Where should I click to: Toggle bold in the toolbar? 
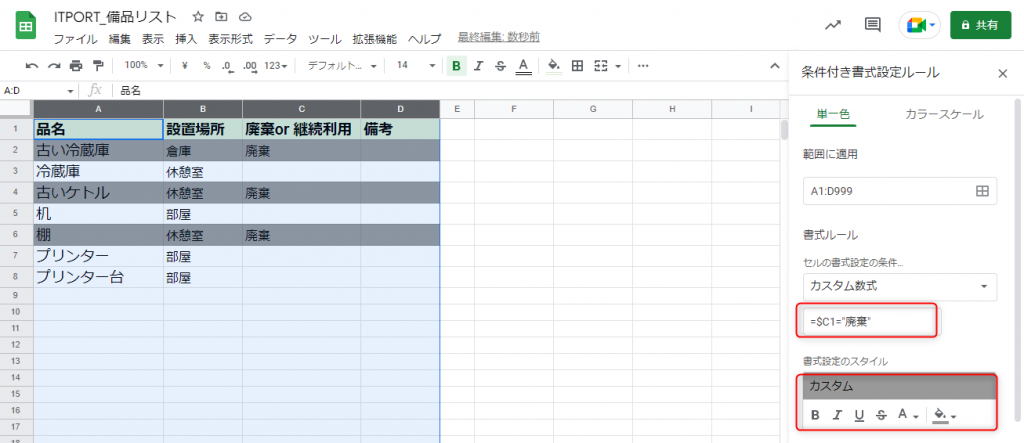(x=456, y=66)
